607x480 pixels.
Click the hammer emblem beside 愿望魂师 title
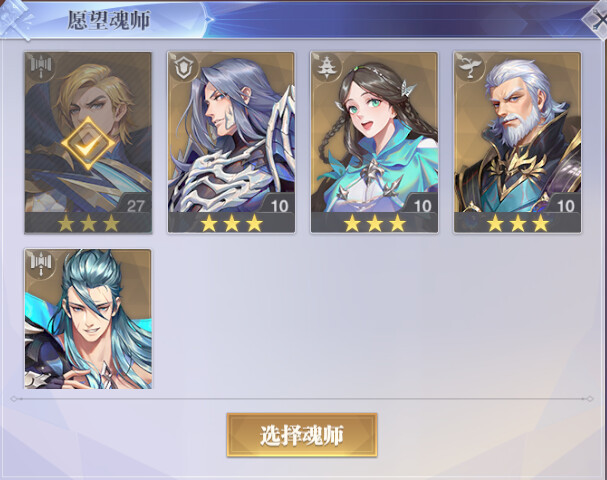pos(15,19)
